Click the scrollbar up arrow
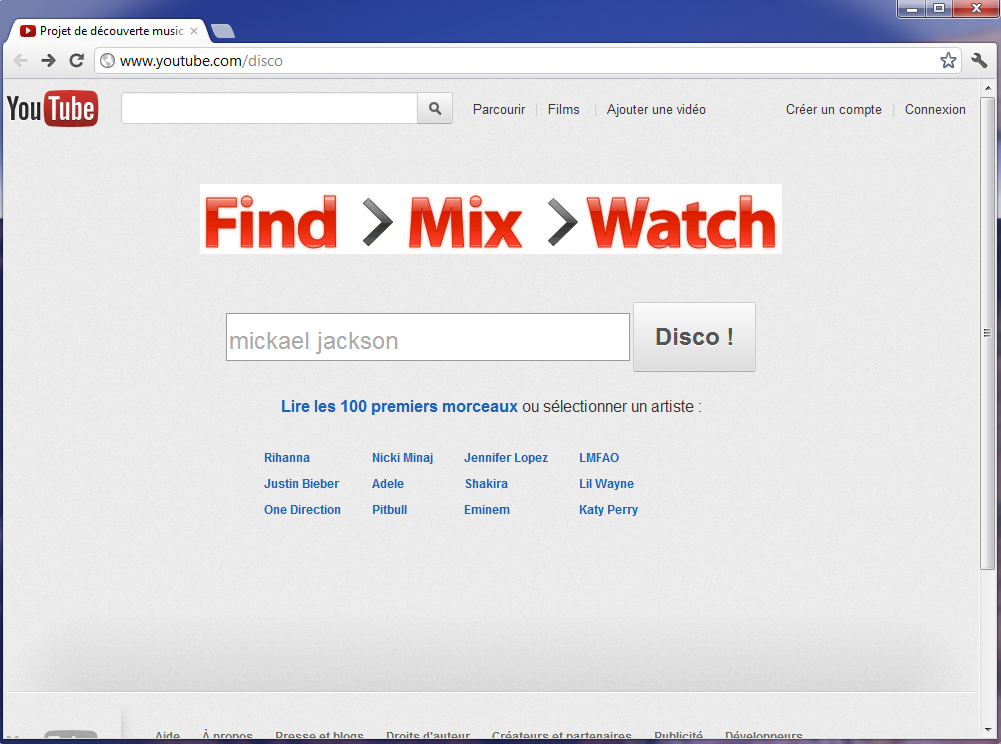Screen dimensions: 1001x744 click(x=988, y=88)
